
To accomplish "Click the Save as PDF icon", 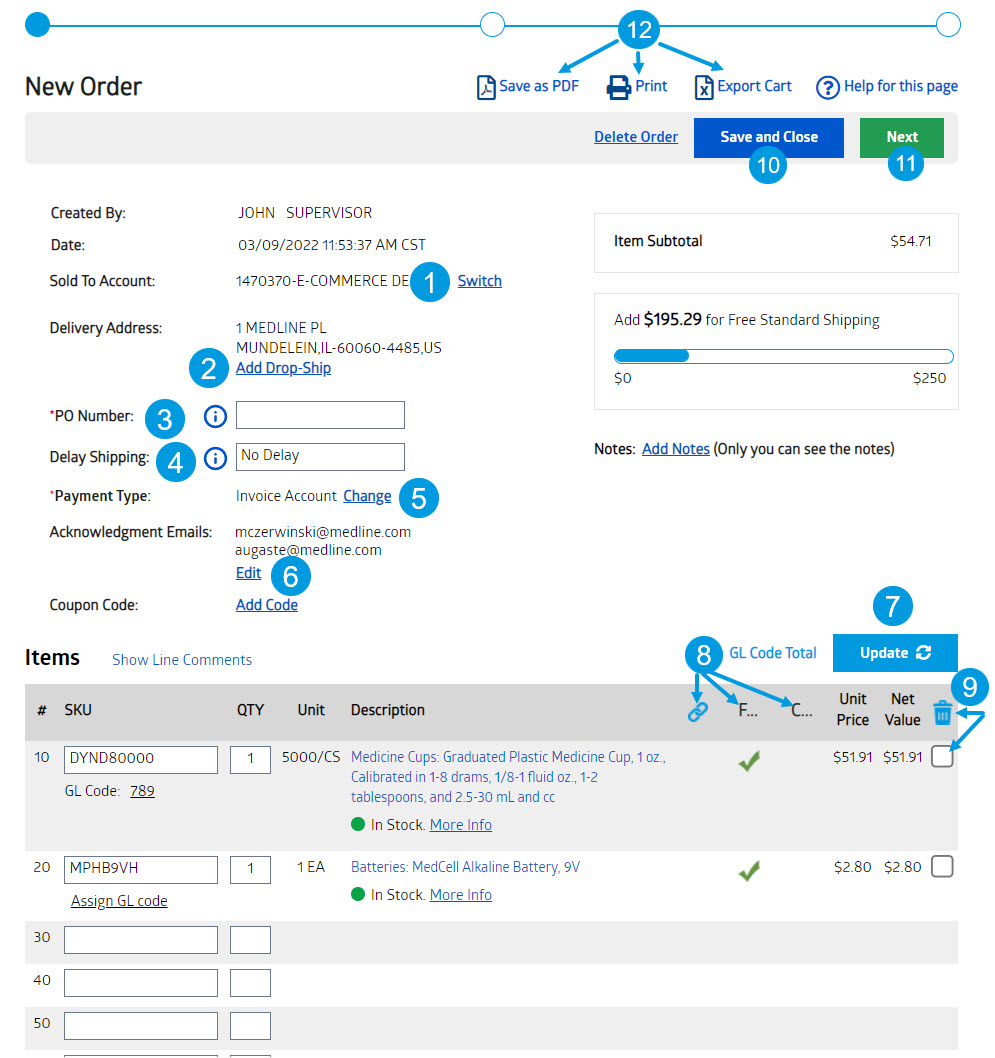I will click(486, 87).
